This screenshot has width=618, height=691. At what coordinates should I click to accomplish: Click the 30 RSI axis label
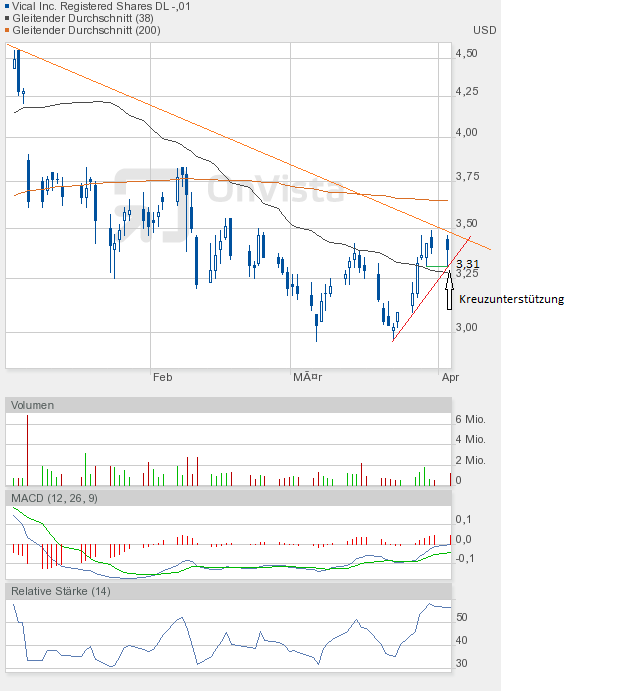tap(461, 663)
